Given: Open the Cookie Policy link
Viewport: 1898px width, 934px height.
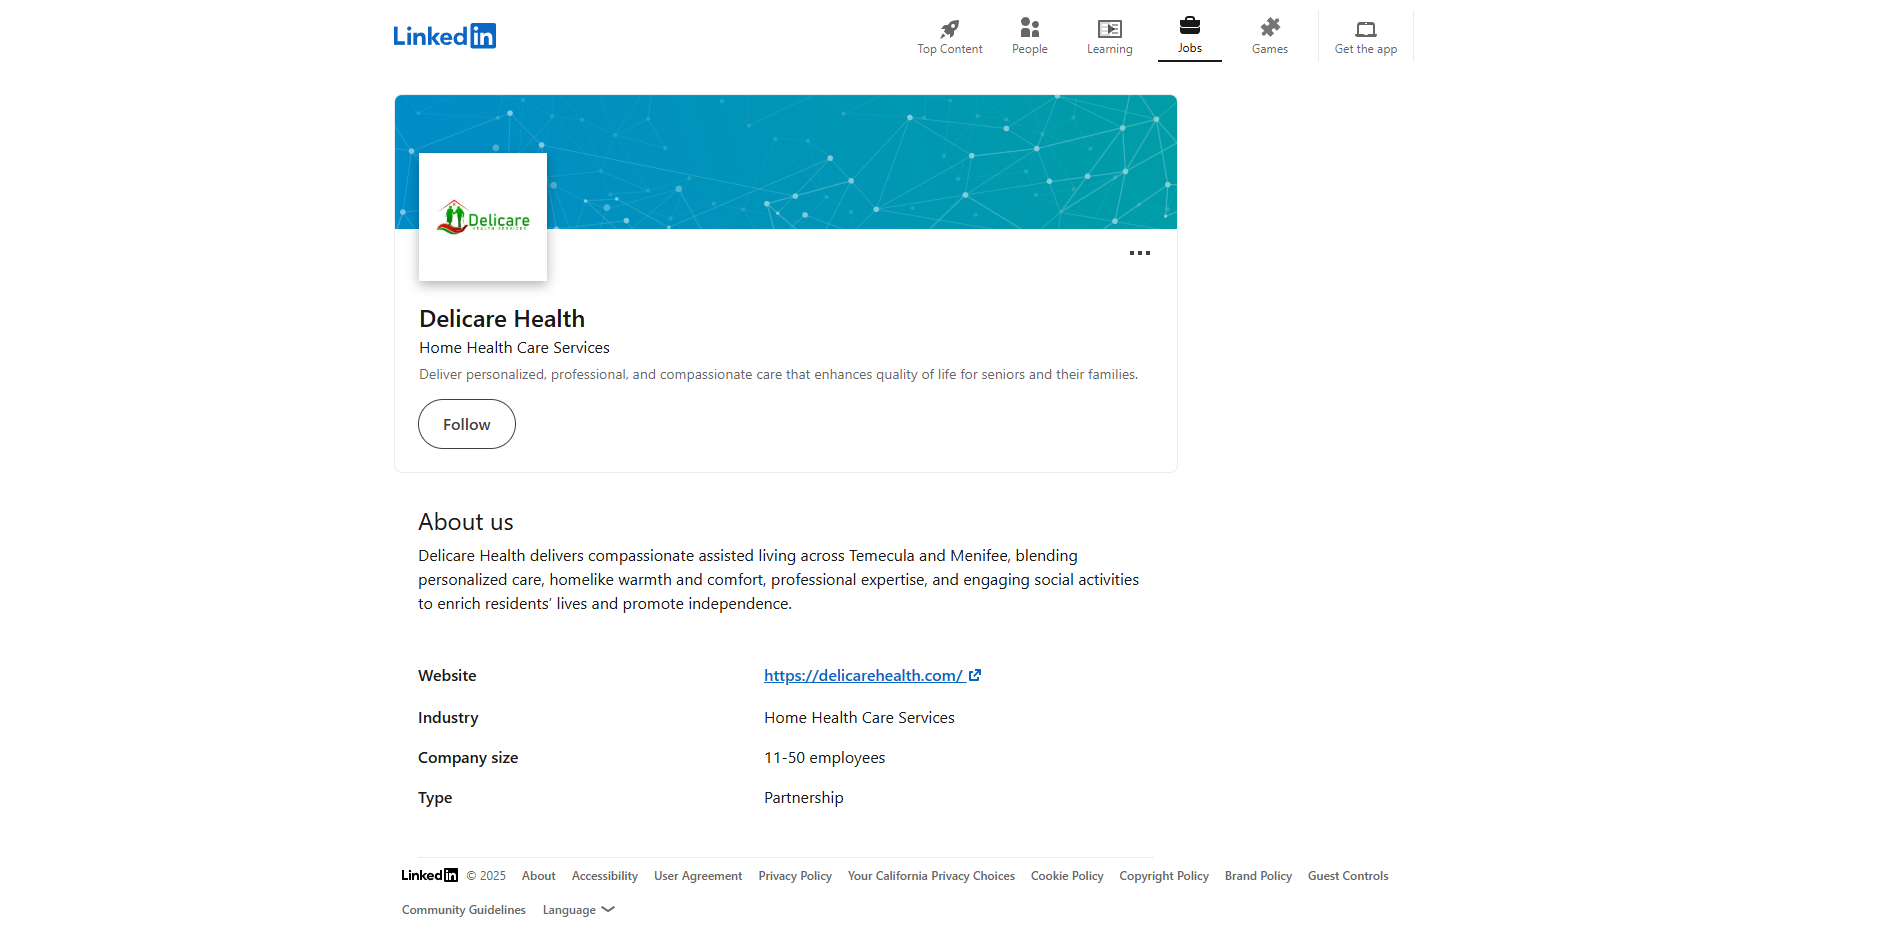Looking at the screenshot, I should tap(1067, 876).
